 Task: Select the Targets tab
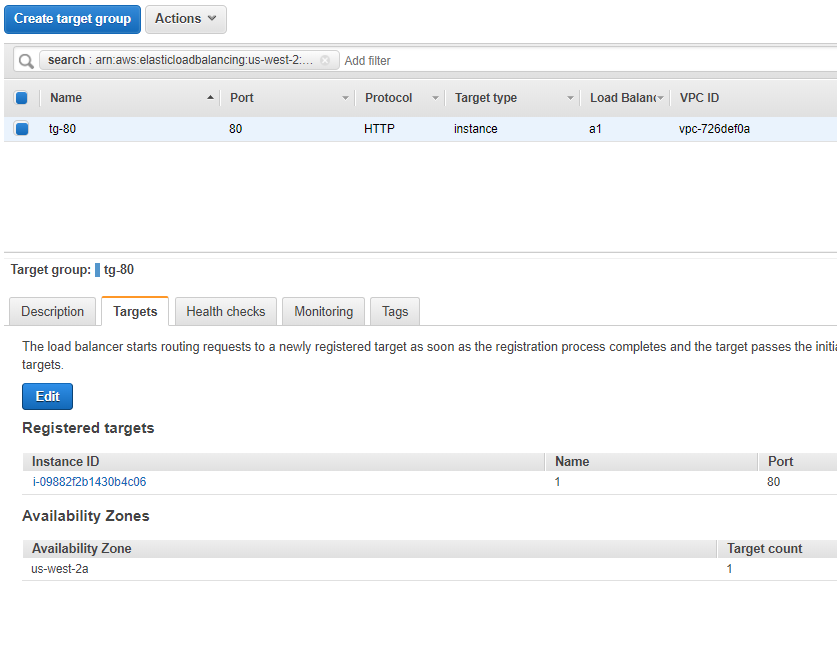coord(135,311)
